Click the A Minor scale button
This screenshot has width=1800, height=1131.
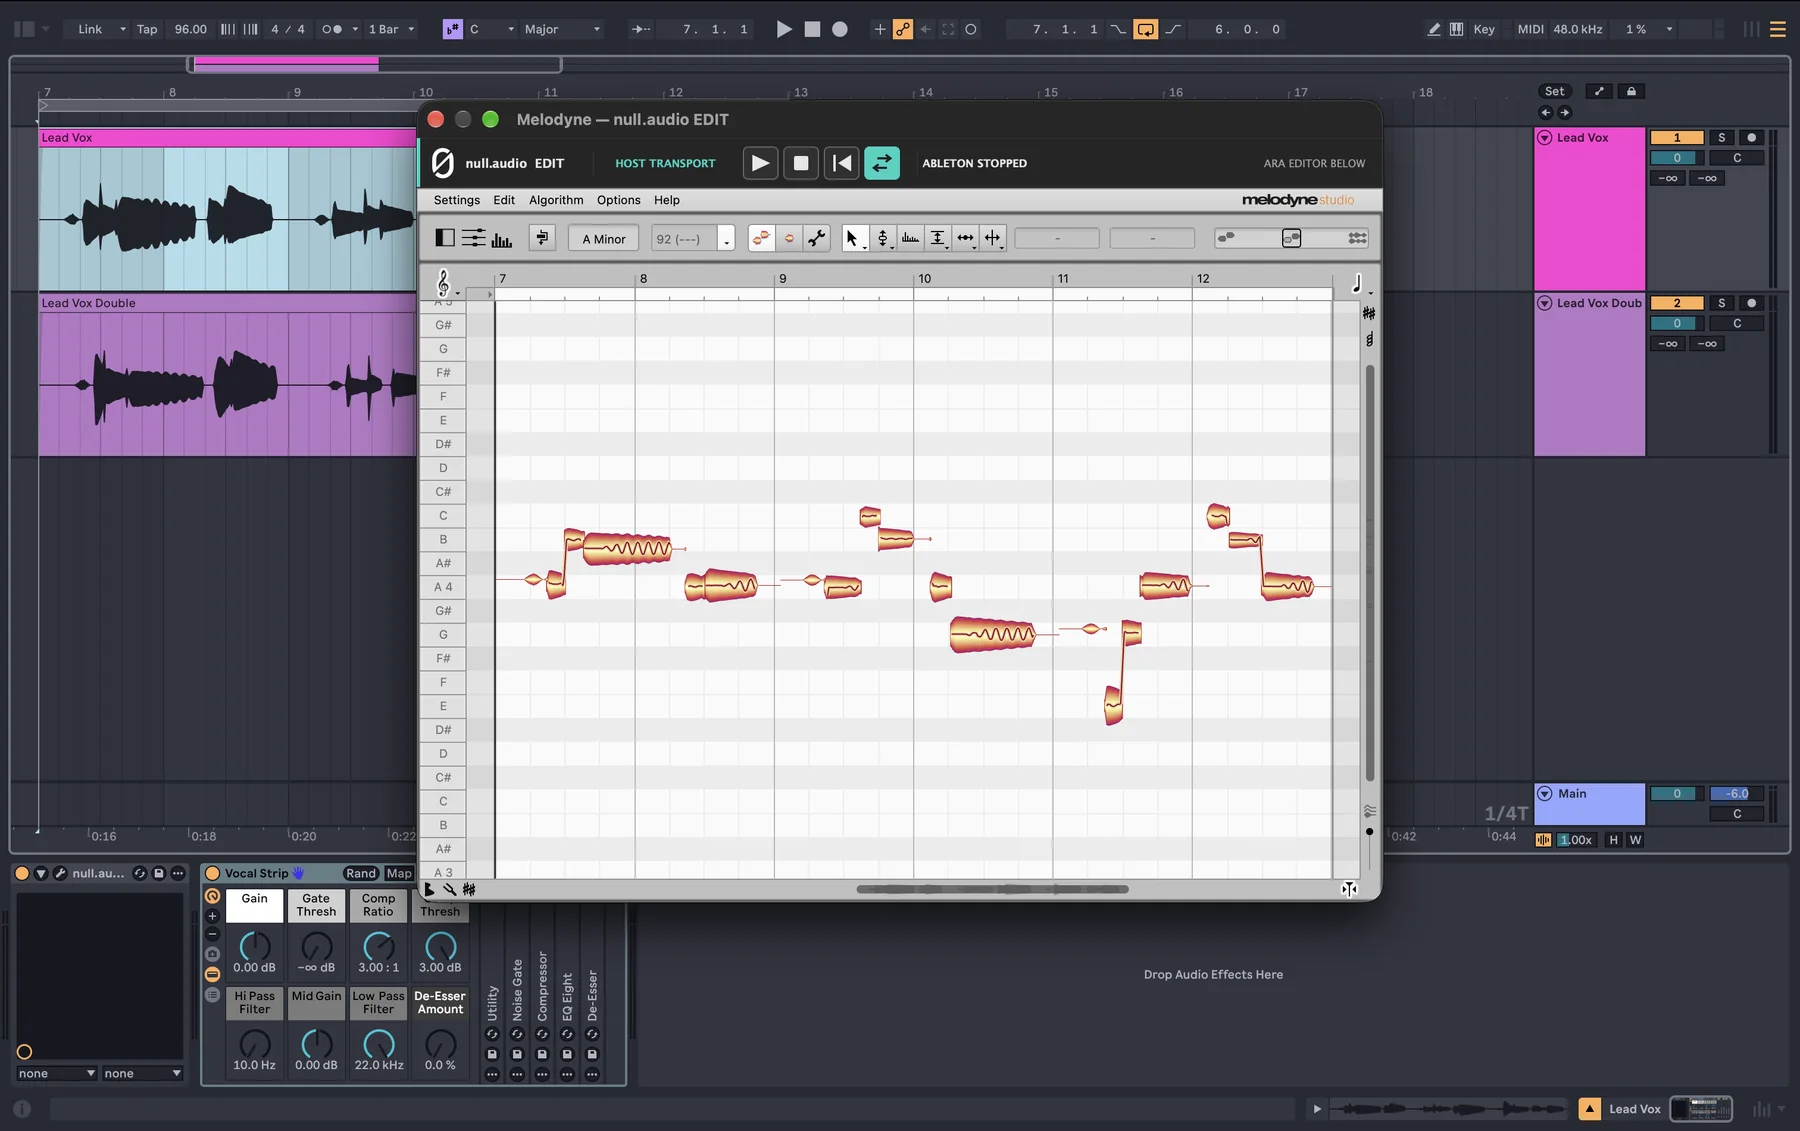click(604, 239)
